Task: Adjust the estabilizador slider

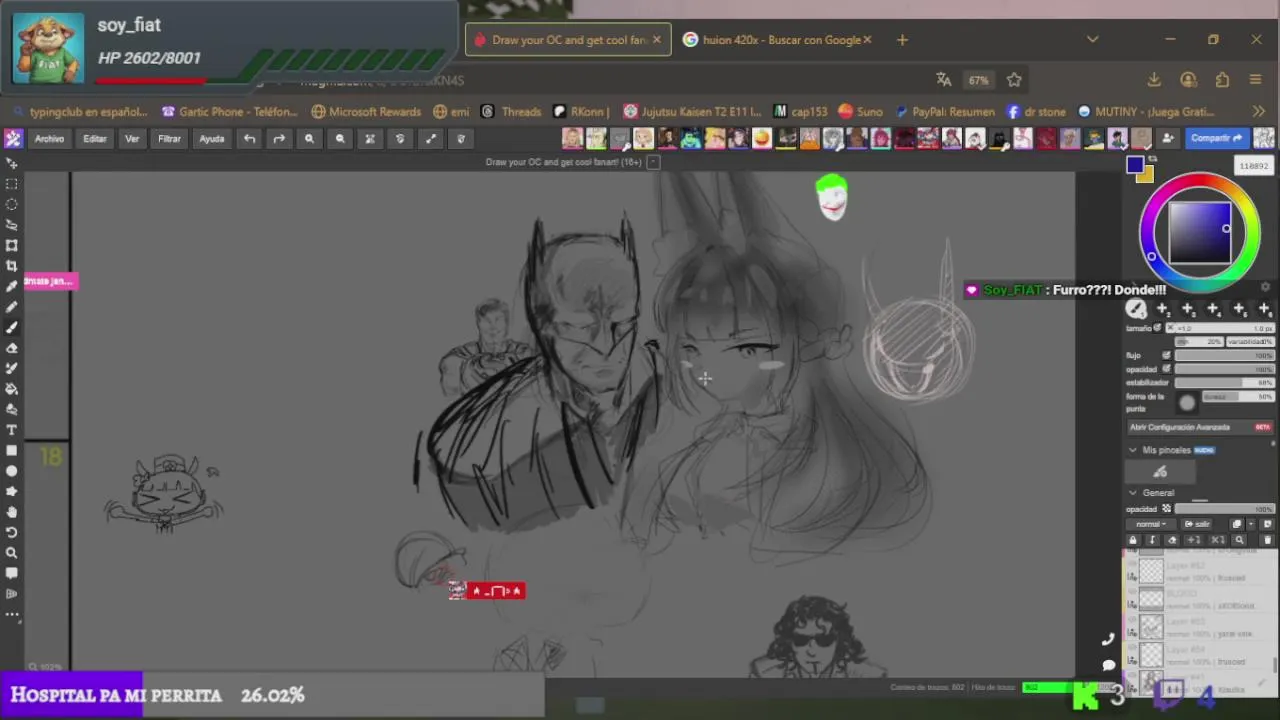Action: click(1224, 383)
